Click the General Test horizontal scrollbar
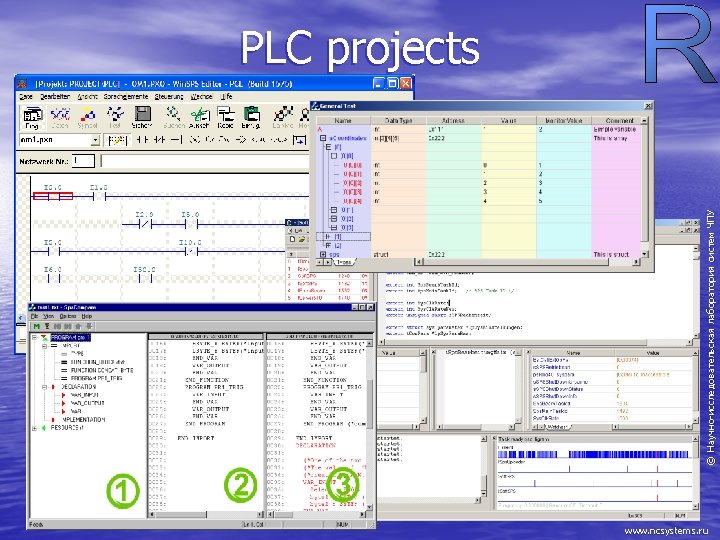The image size is (720, 540). pyautogui.click(x=527, y=262)
